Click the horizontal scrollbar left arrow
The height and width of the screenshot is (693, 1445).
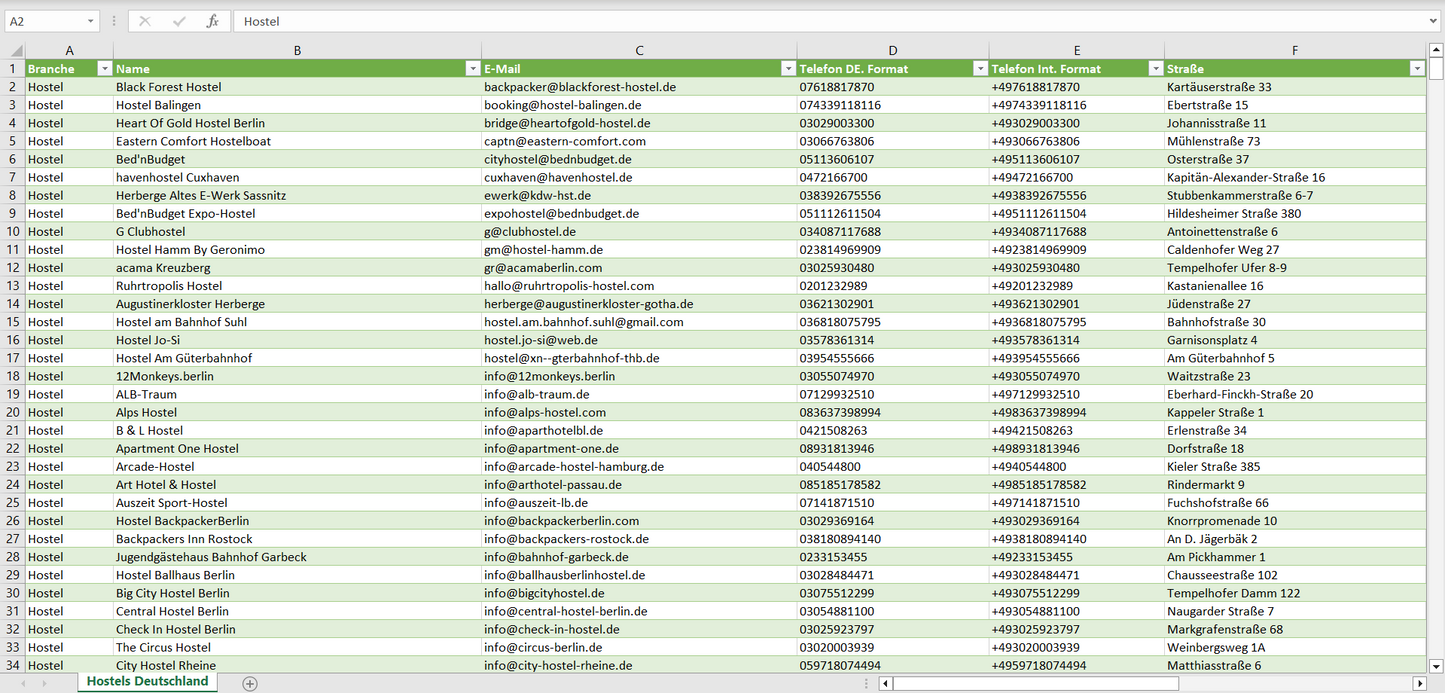pos(885,684)
